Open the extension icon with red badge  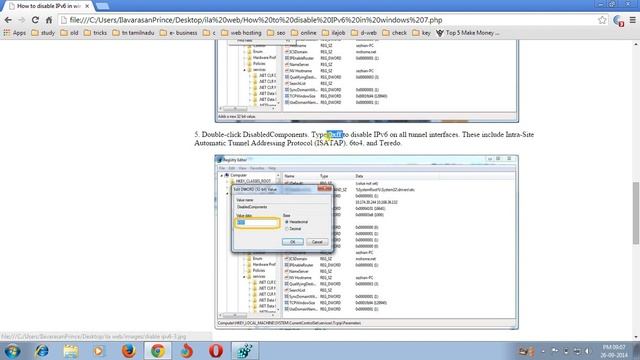(618, 20)
